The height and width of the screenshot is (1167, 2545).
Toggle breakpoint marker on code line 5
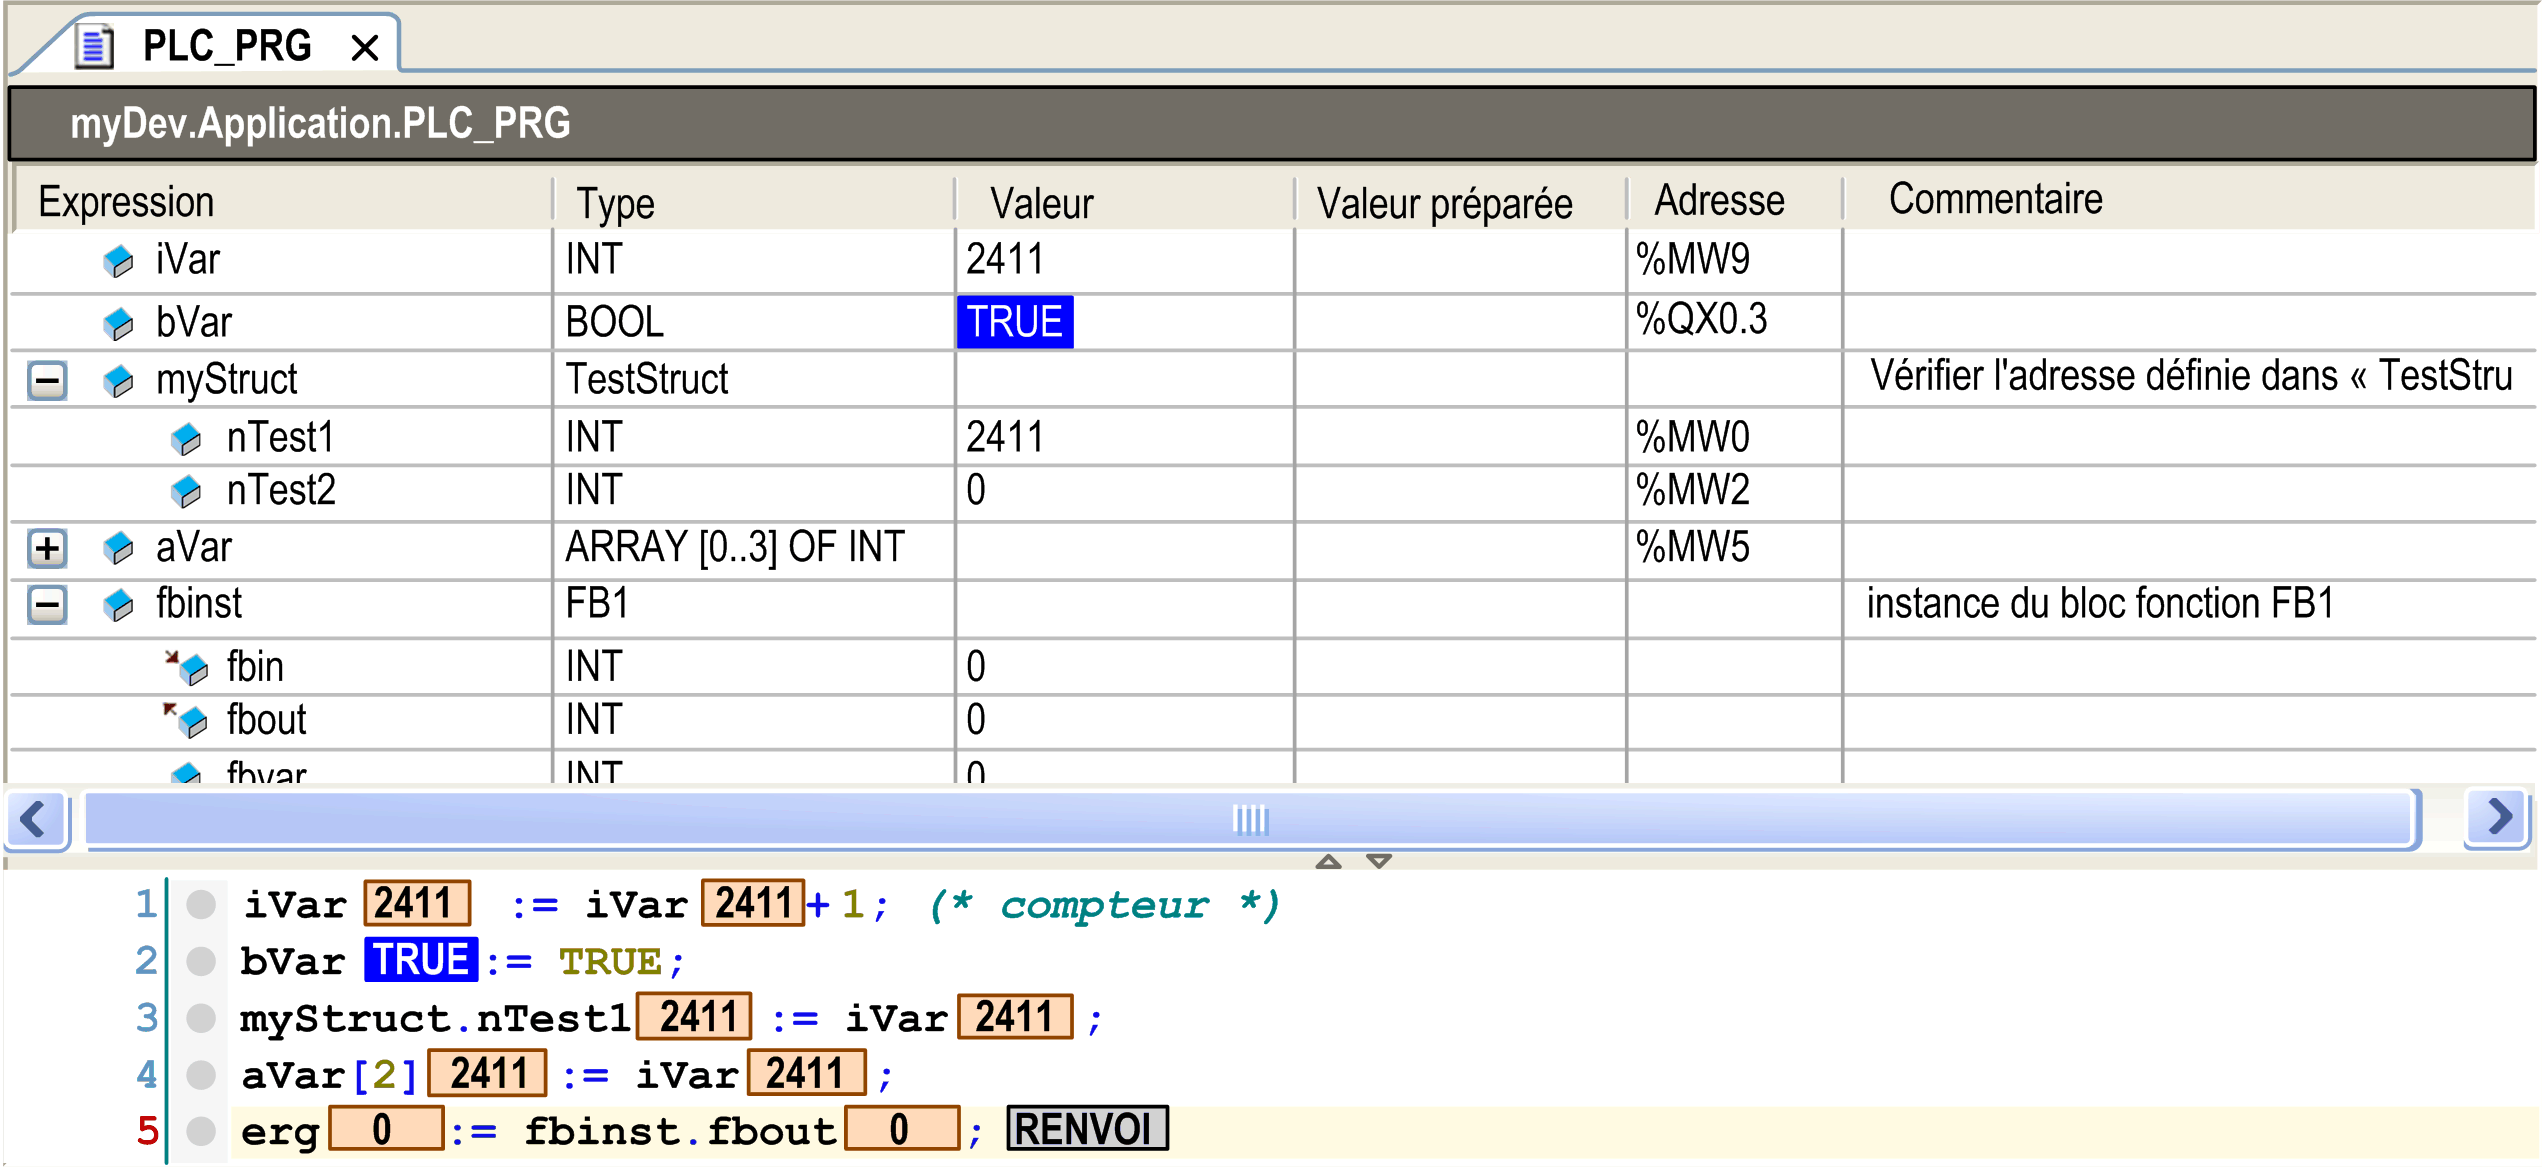201,1131
